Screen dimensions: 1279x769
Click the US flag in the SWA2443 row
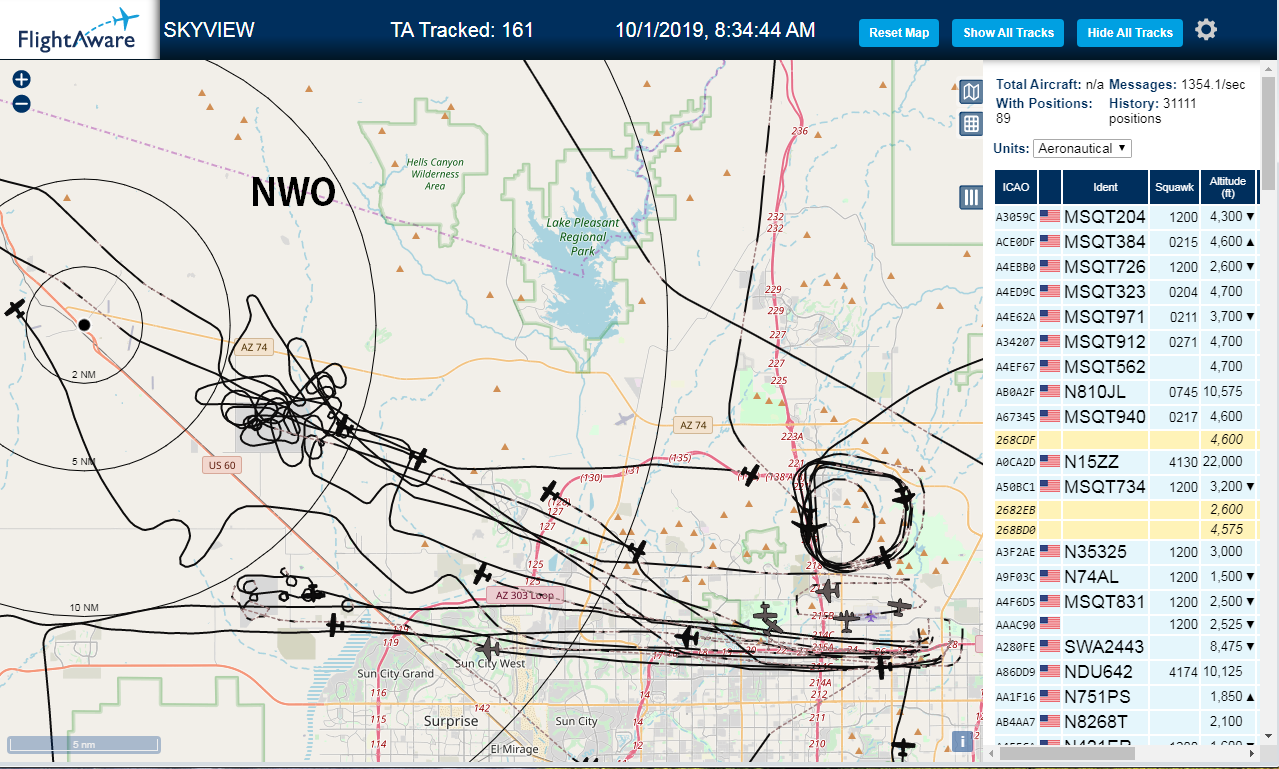pos(1050,646)
